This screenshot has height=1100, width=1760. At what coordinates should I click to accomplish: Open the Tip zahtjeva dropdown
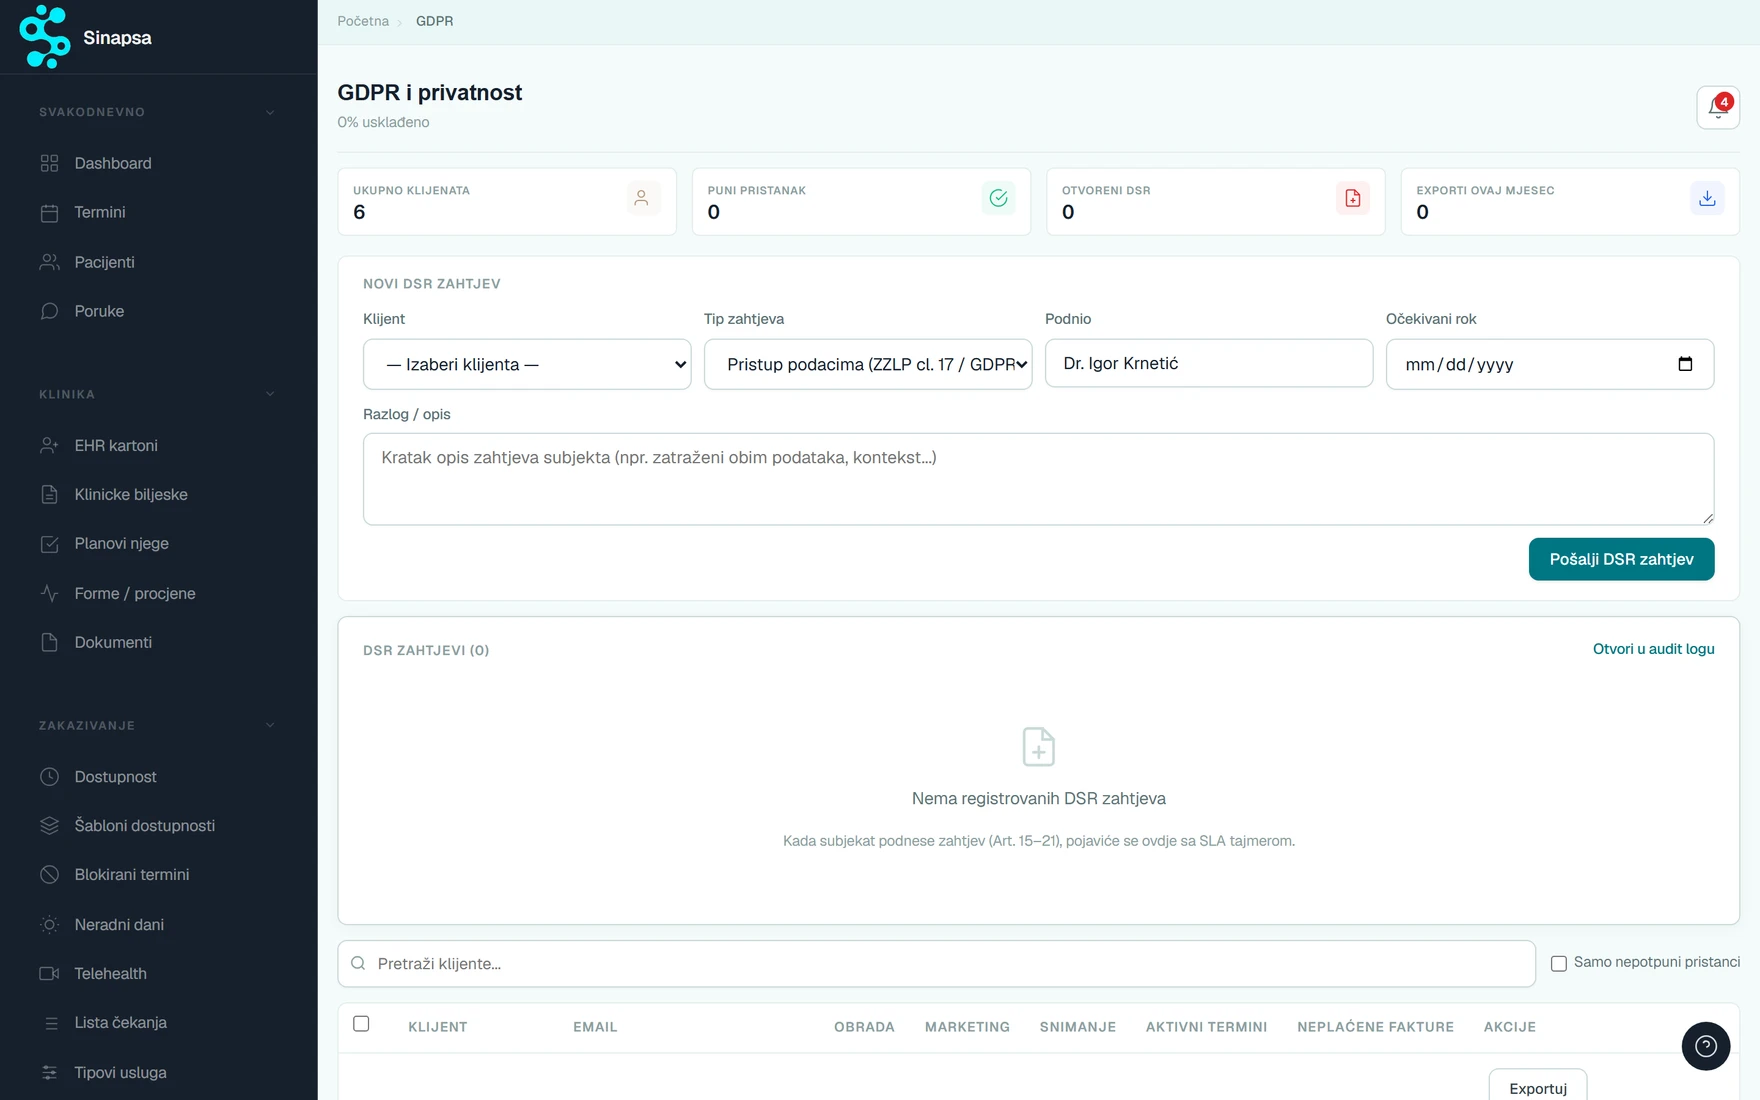coord(868,364)
